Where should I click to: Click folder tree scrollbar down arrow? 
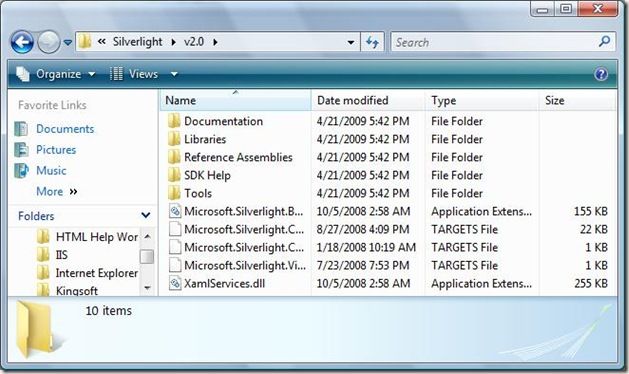click(147, 288)
